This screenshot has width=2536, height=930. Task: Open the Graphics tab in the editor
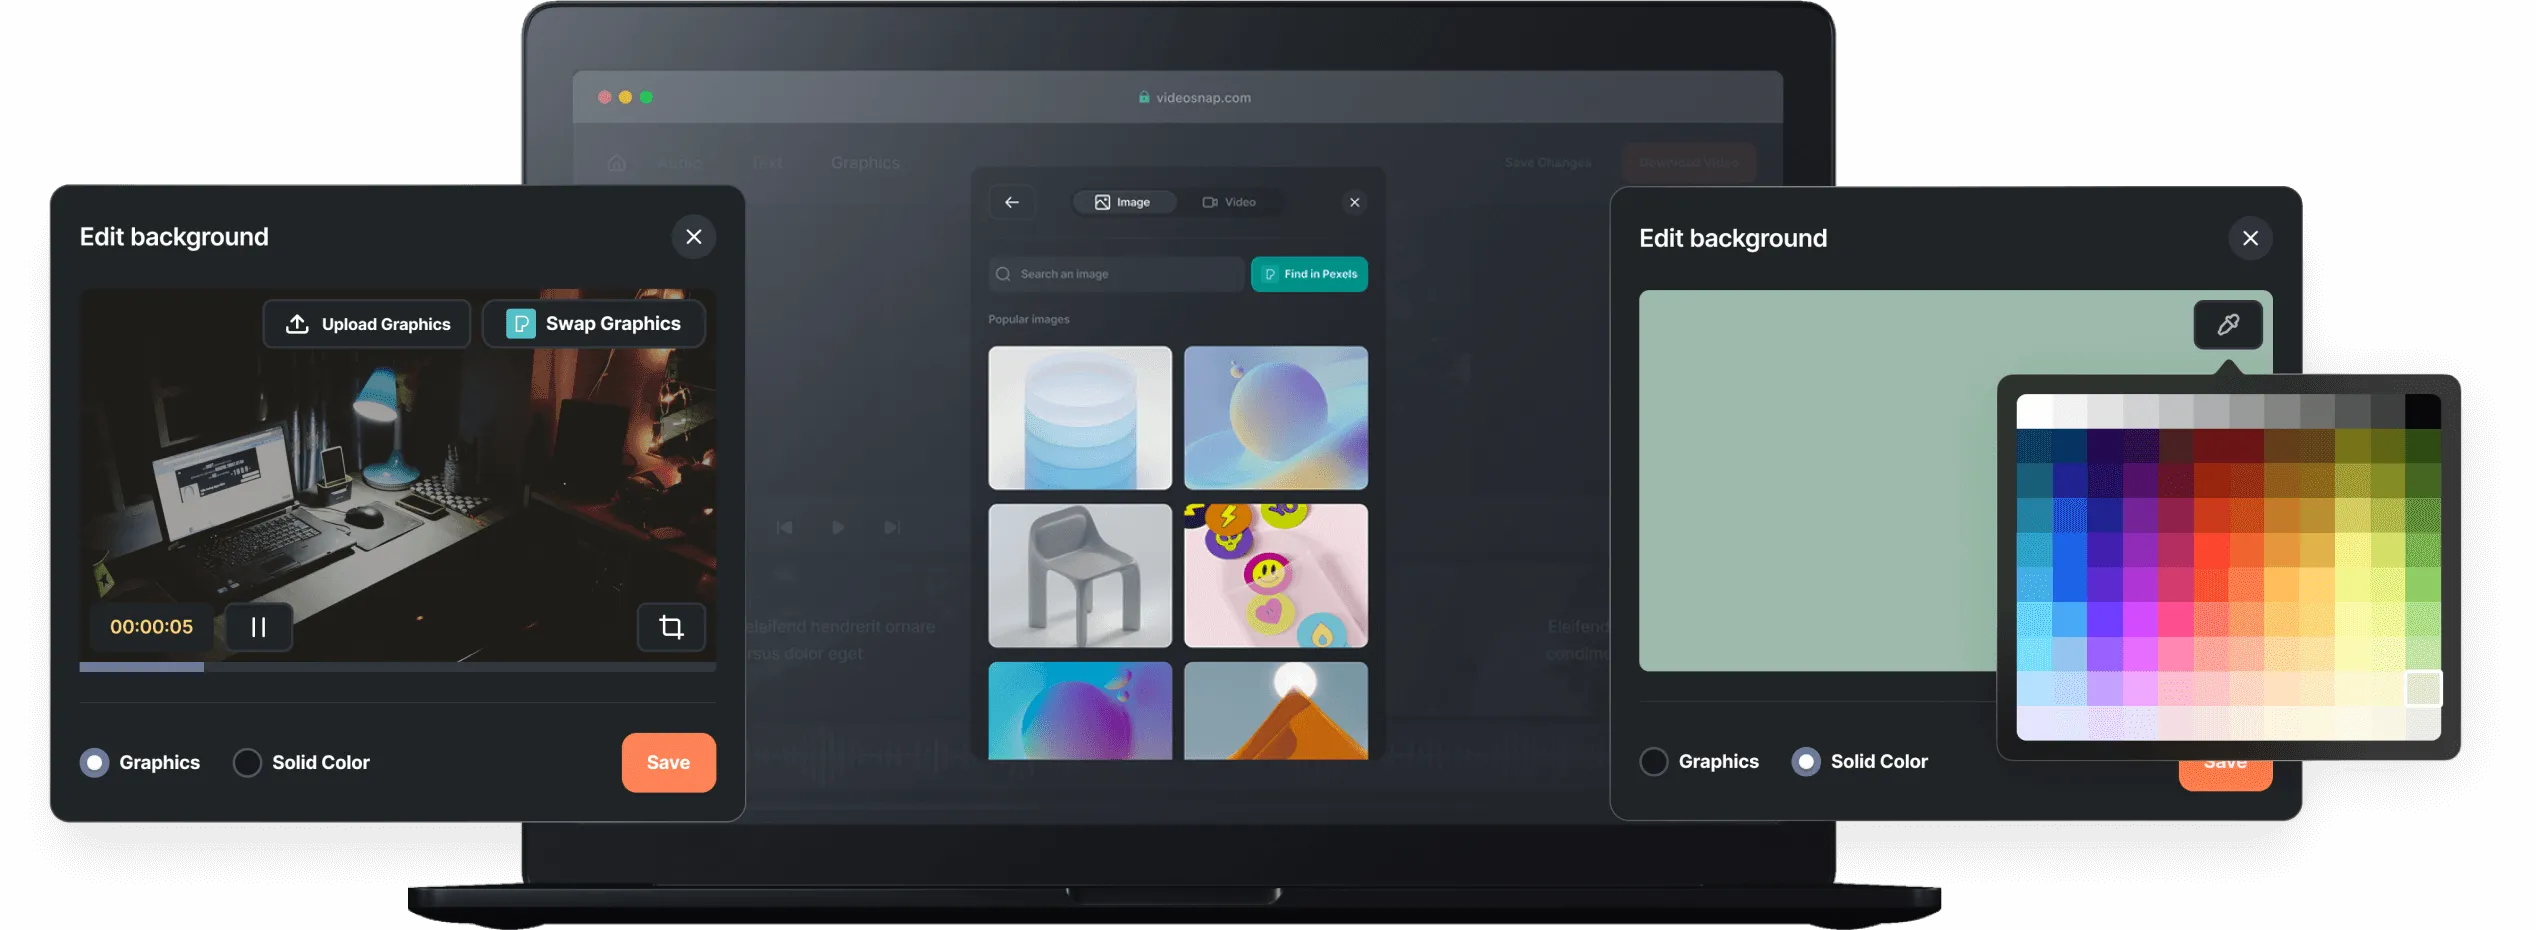click(x=865, y=163)
